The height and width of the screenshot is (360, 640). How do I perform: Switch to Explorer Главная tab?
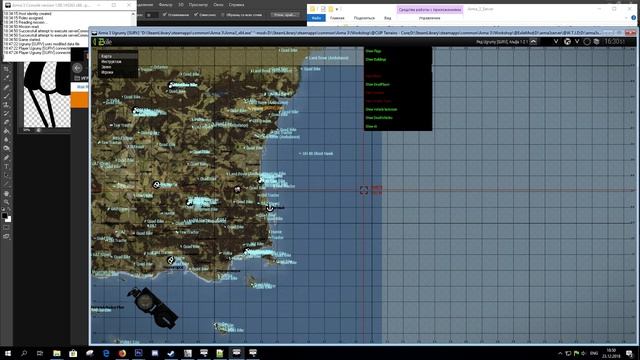pyautogui.click(x=337, y=18)
